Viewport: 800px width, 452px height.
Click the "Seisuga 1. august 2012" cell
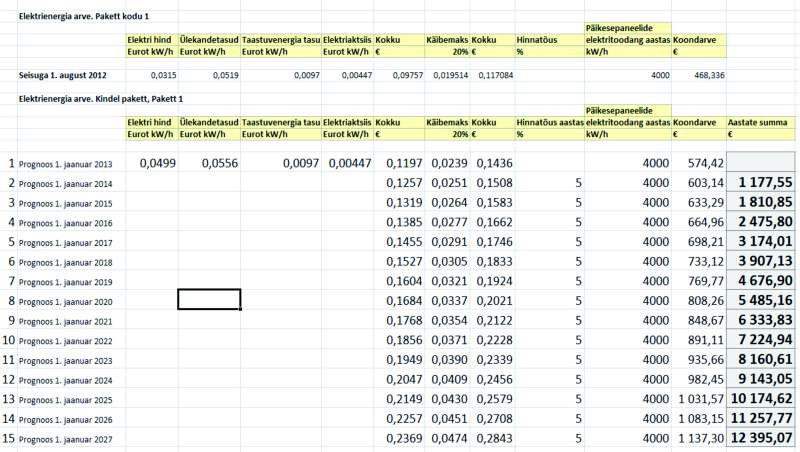pos(63,75)
